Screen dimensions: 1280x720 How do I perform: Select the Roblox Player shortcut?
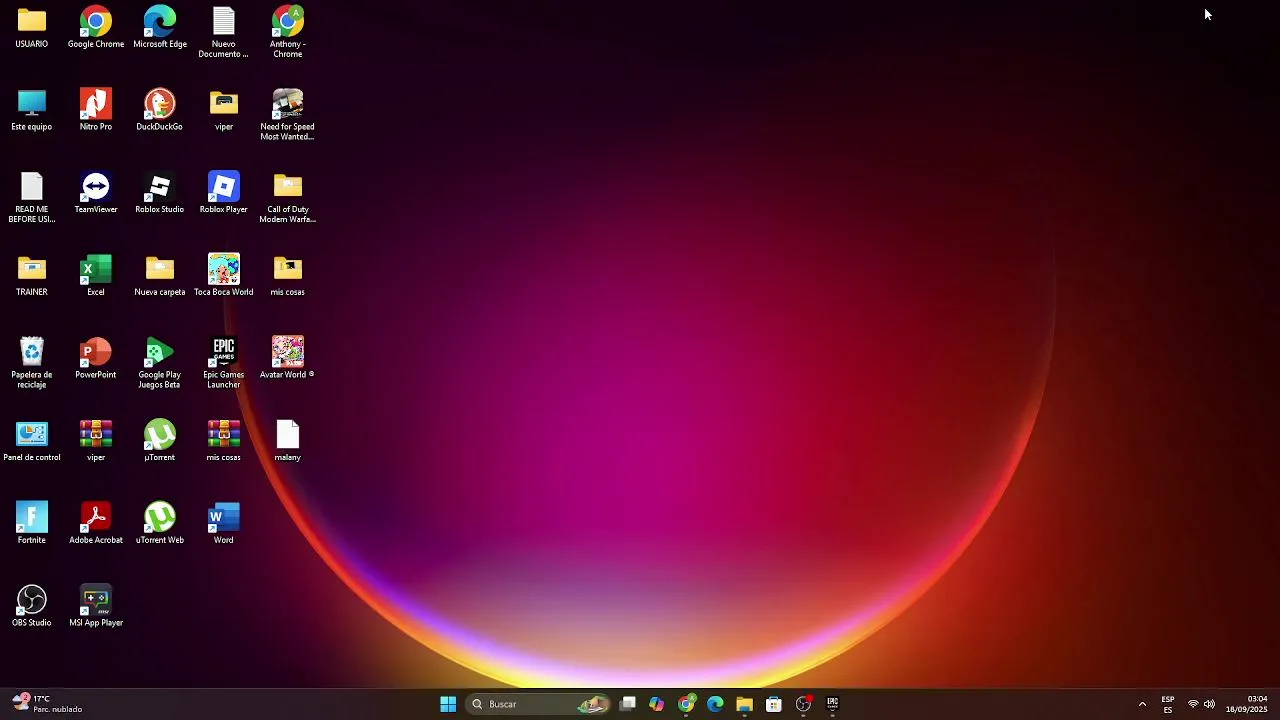[223, 194]
